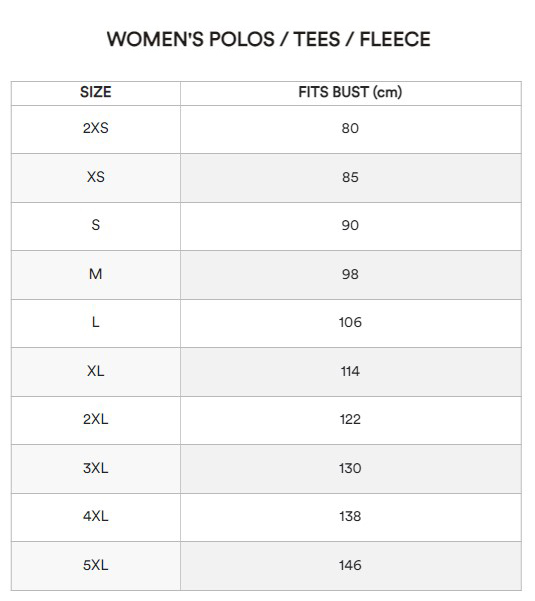Image resolution: width=535 pixels, height=601 pixels.
Task: Select the 5XL size cell
Action: pos(95,565)
